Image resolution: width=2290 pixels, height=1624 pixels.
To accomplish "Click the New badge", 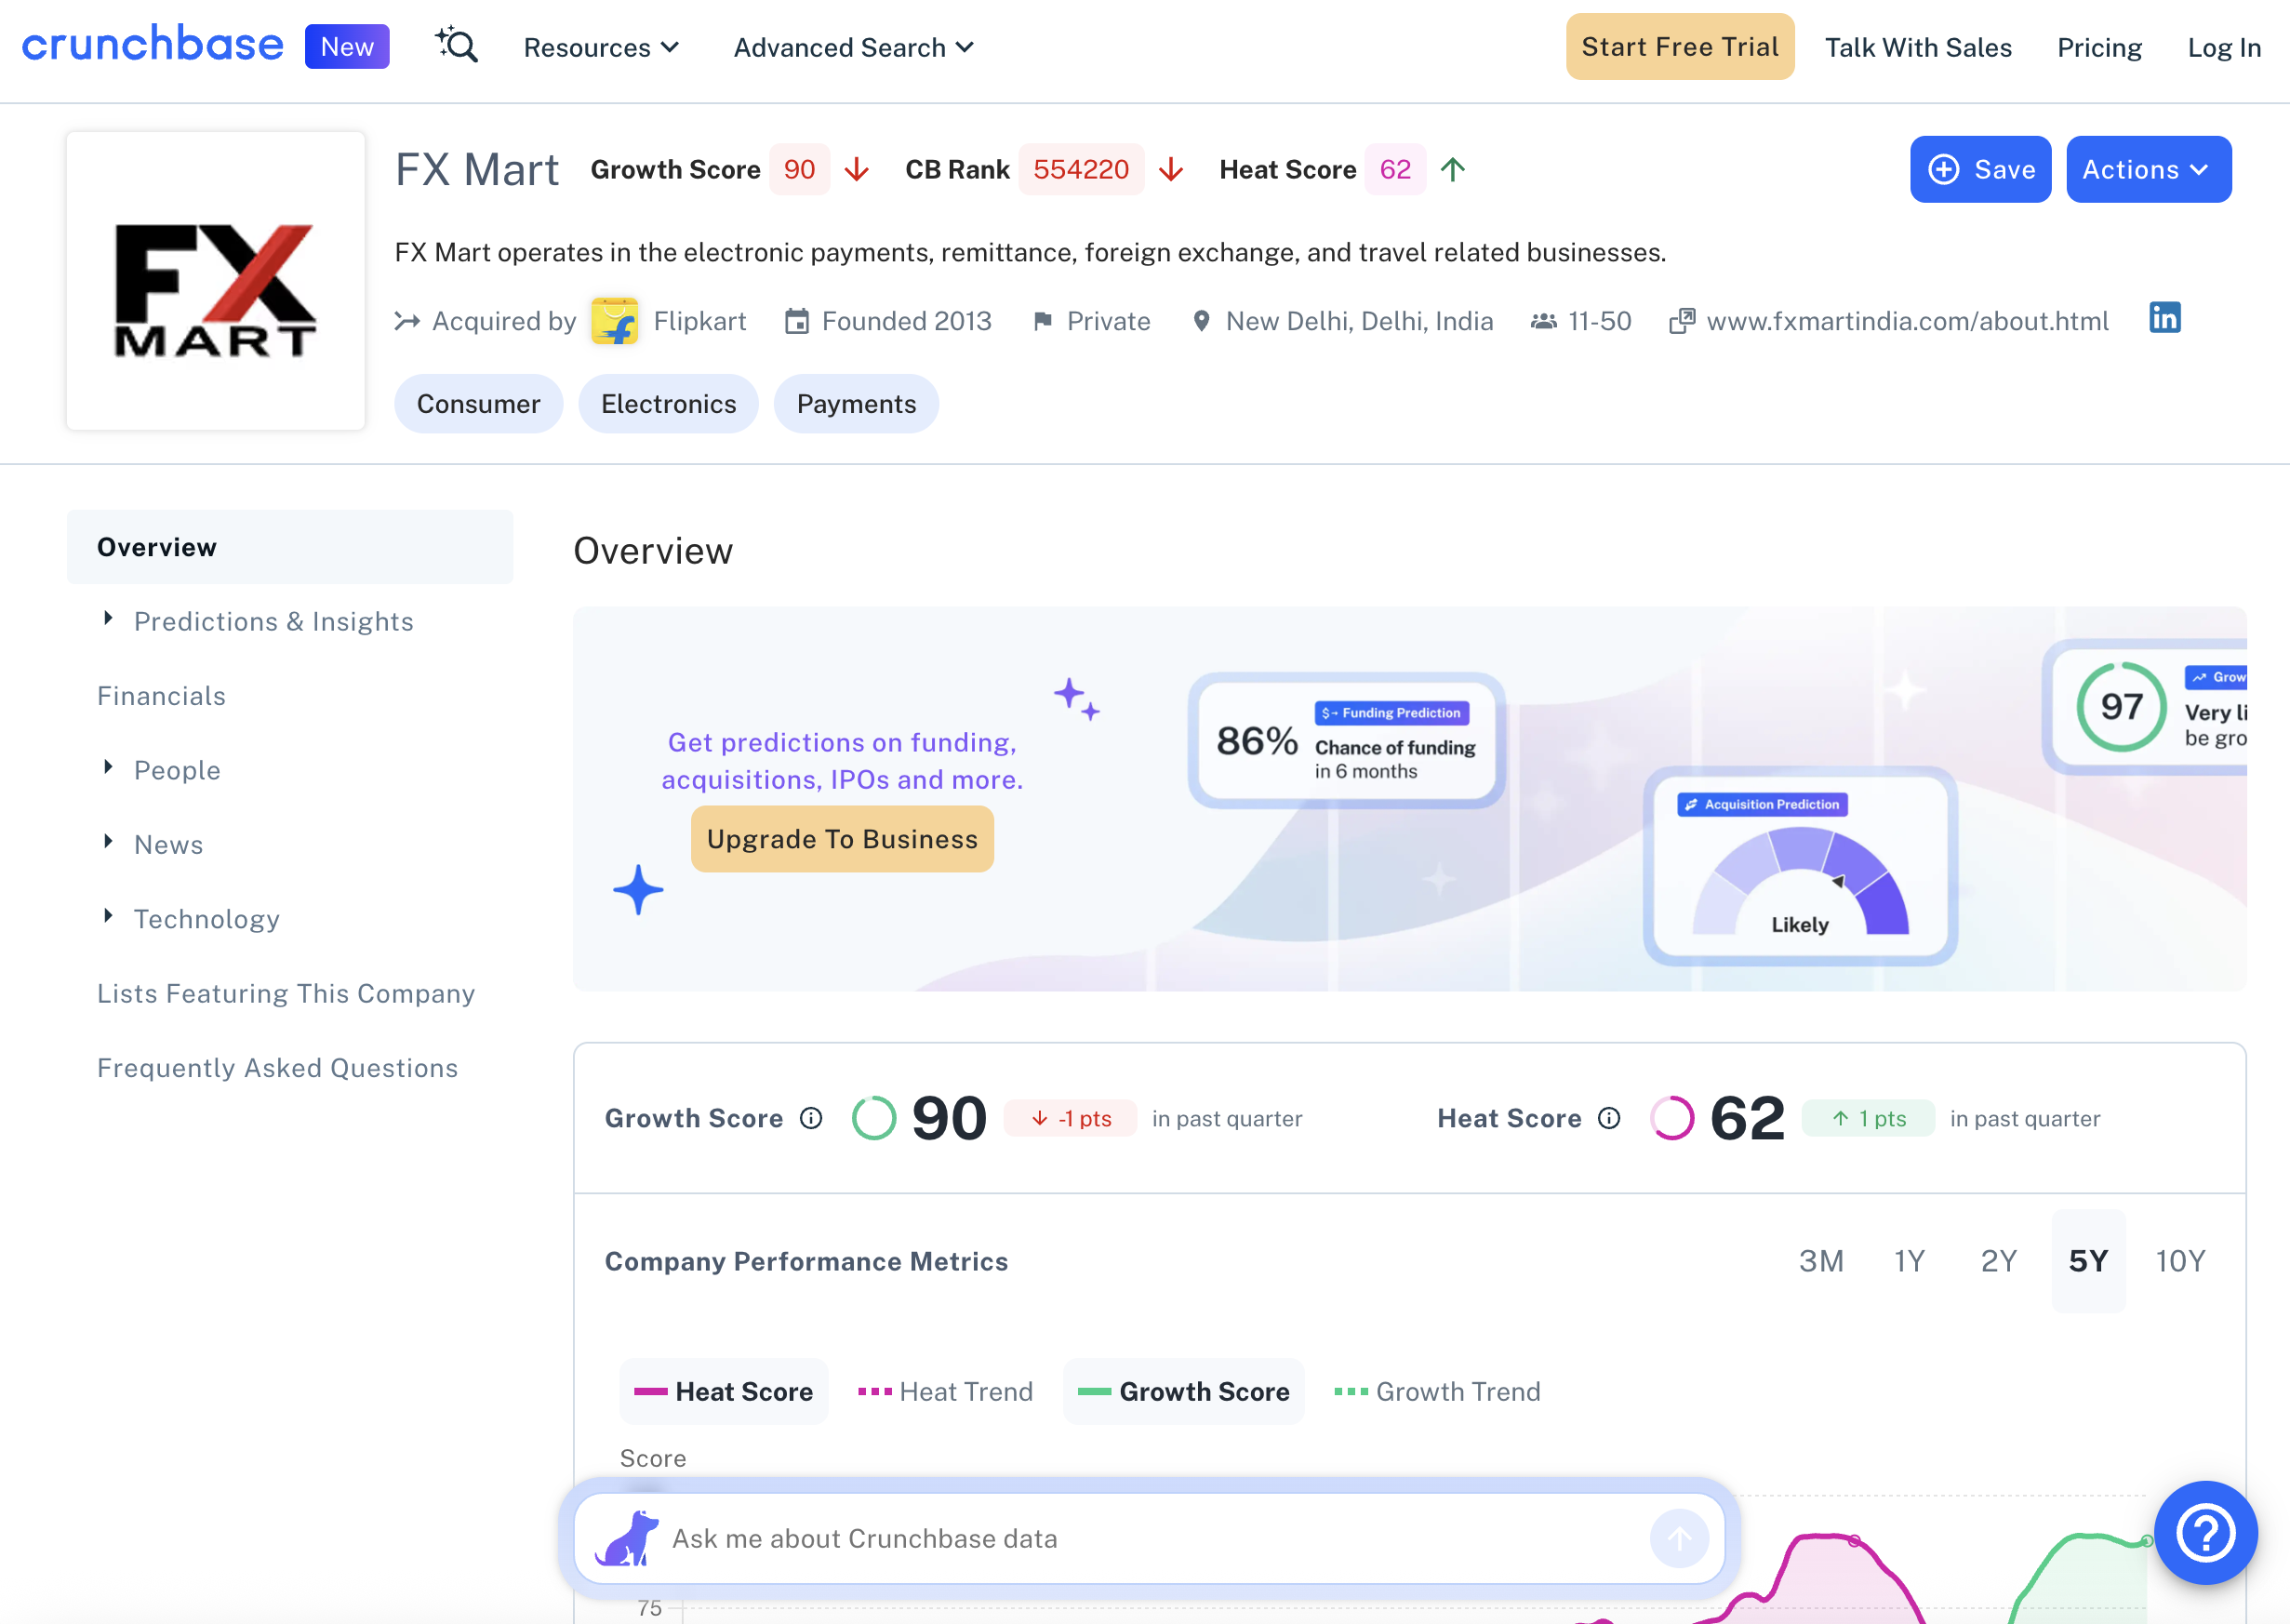I will (x=346, y=46).
